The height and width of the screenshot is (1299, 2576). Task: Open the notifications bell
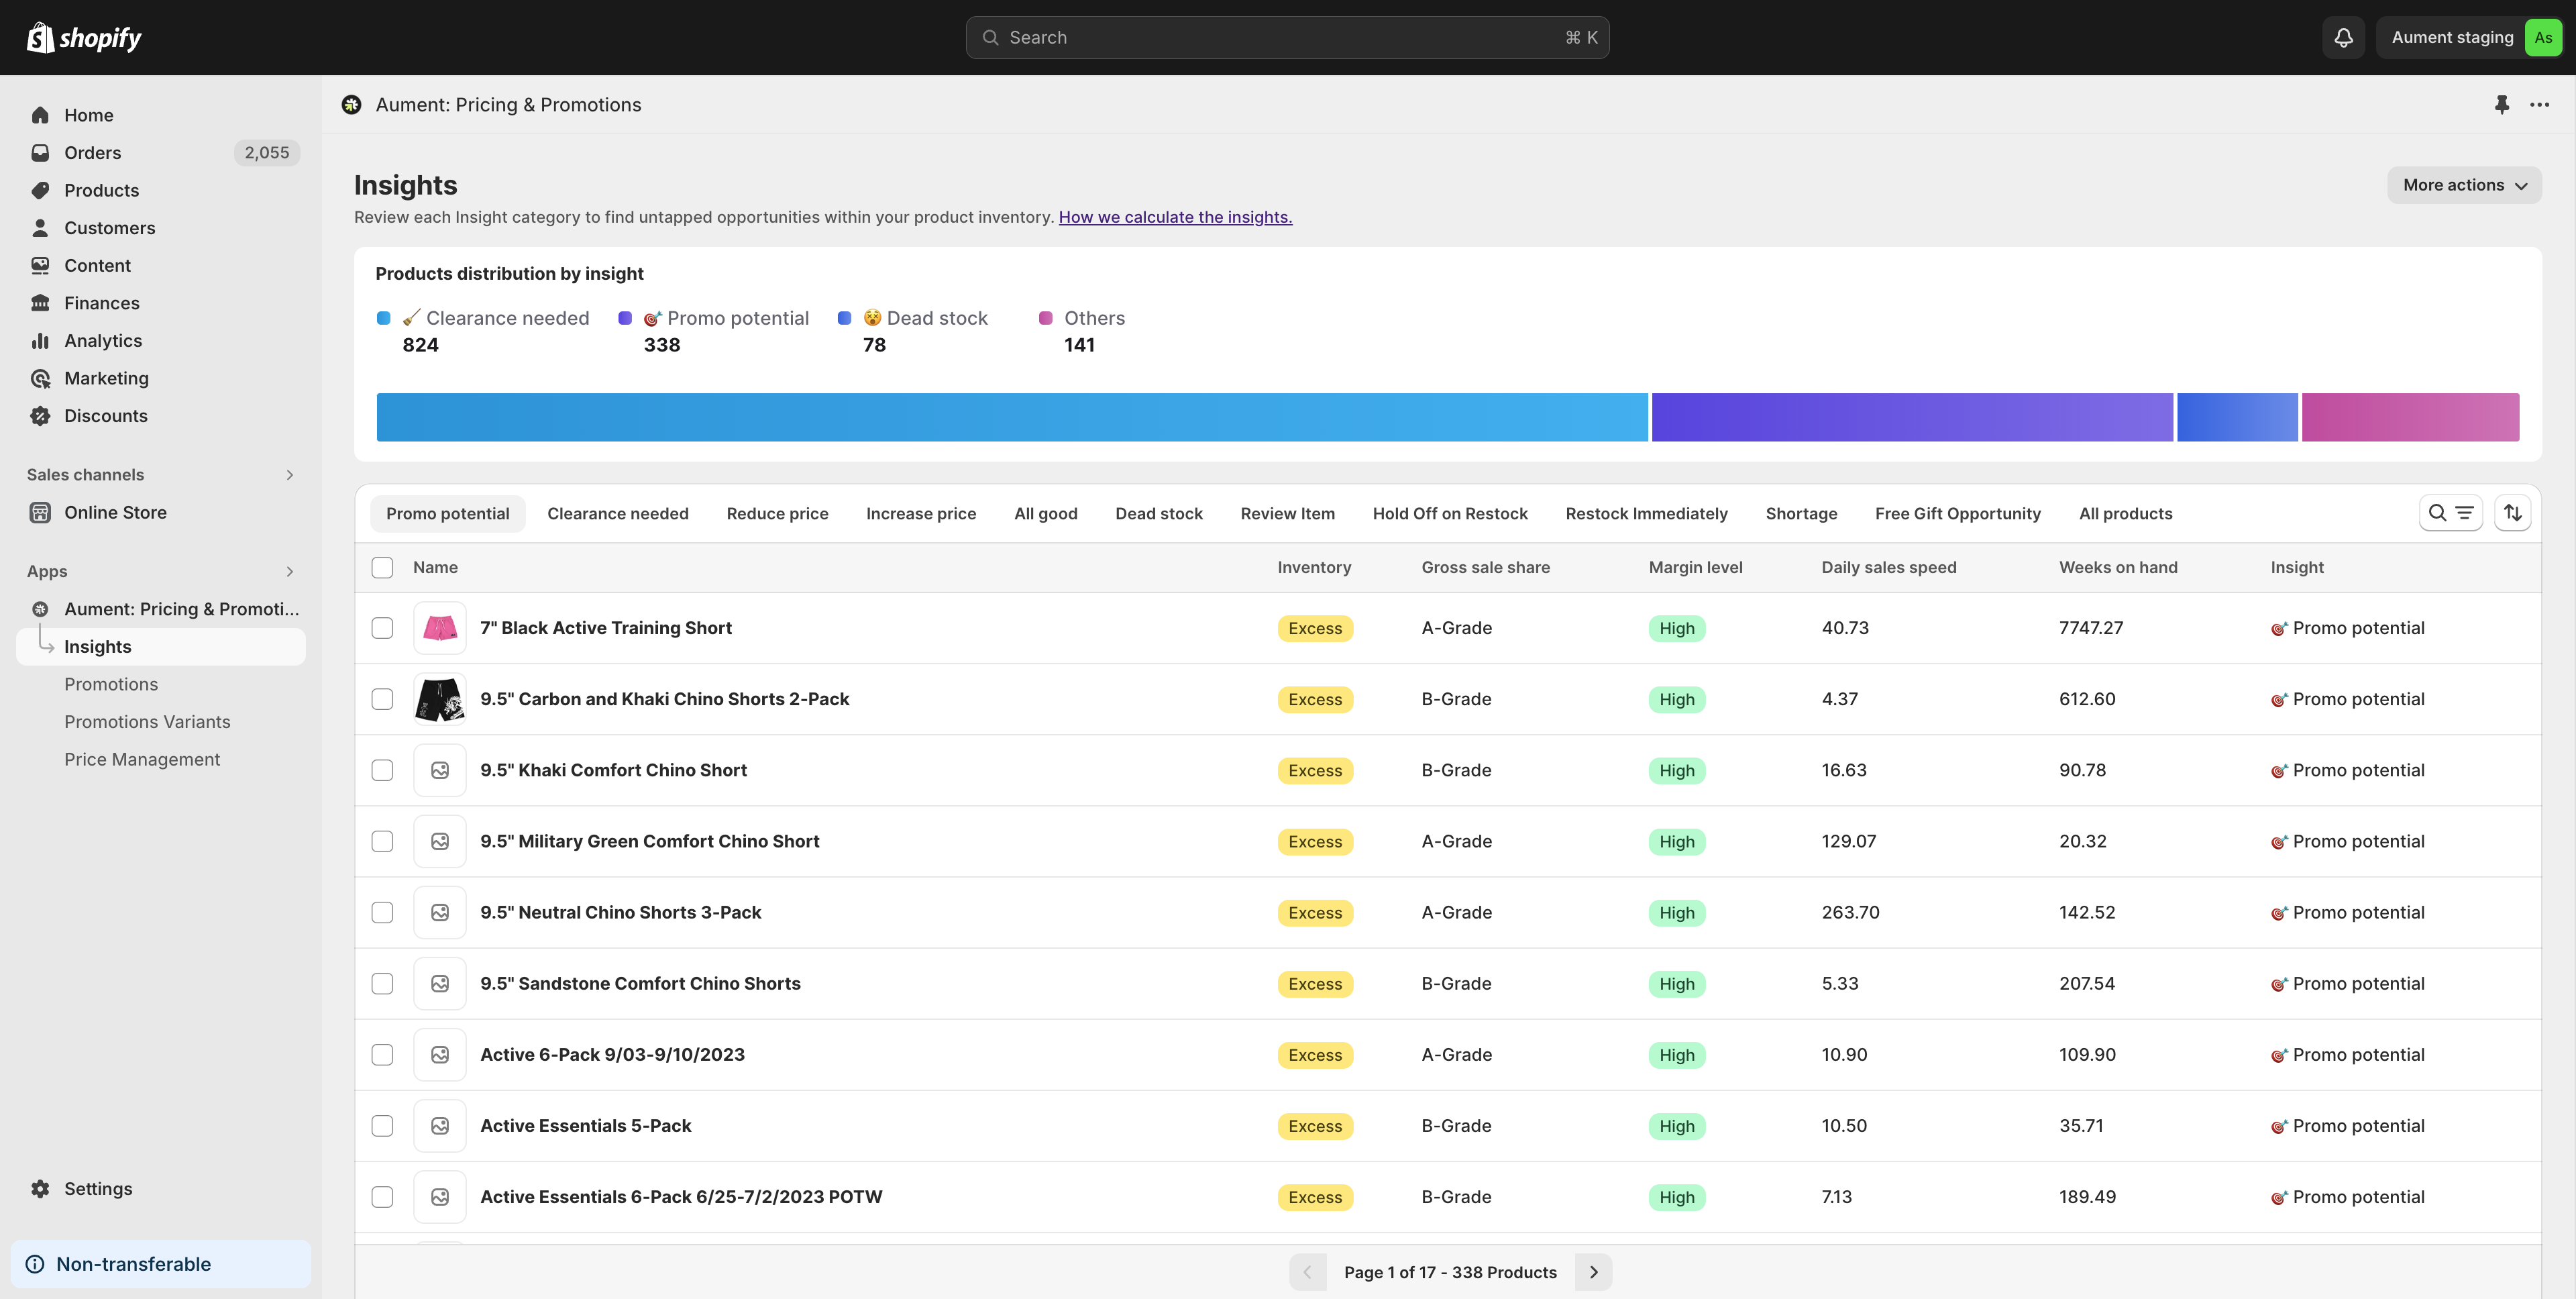(x=2343, y=37)
